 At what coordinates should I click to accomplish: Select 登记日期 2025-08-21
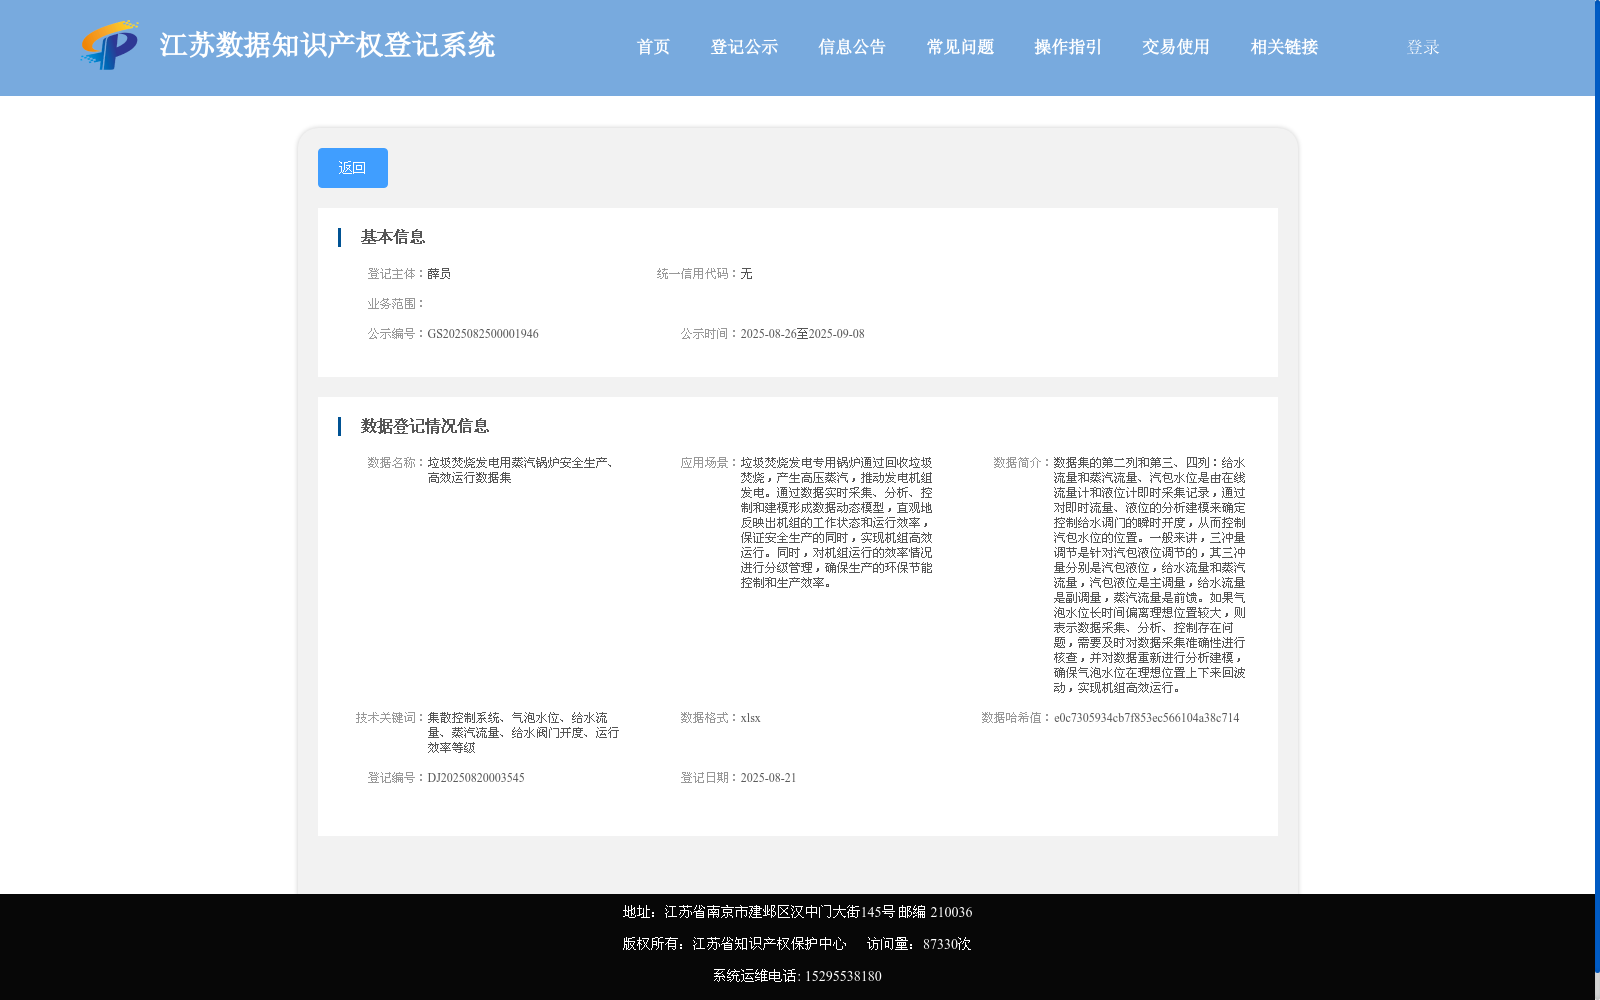768,778
